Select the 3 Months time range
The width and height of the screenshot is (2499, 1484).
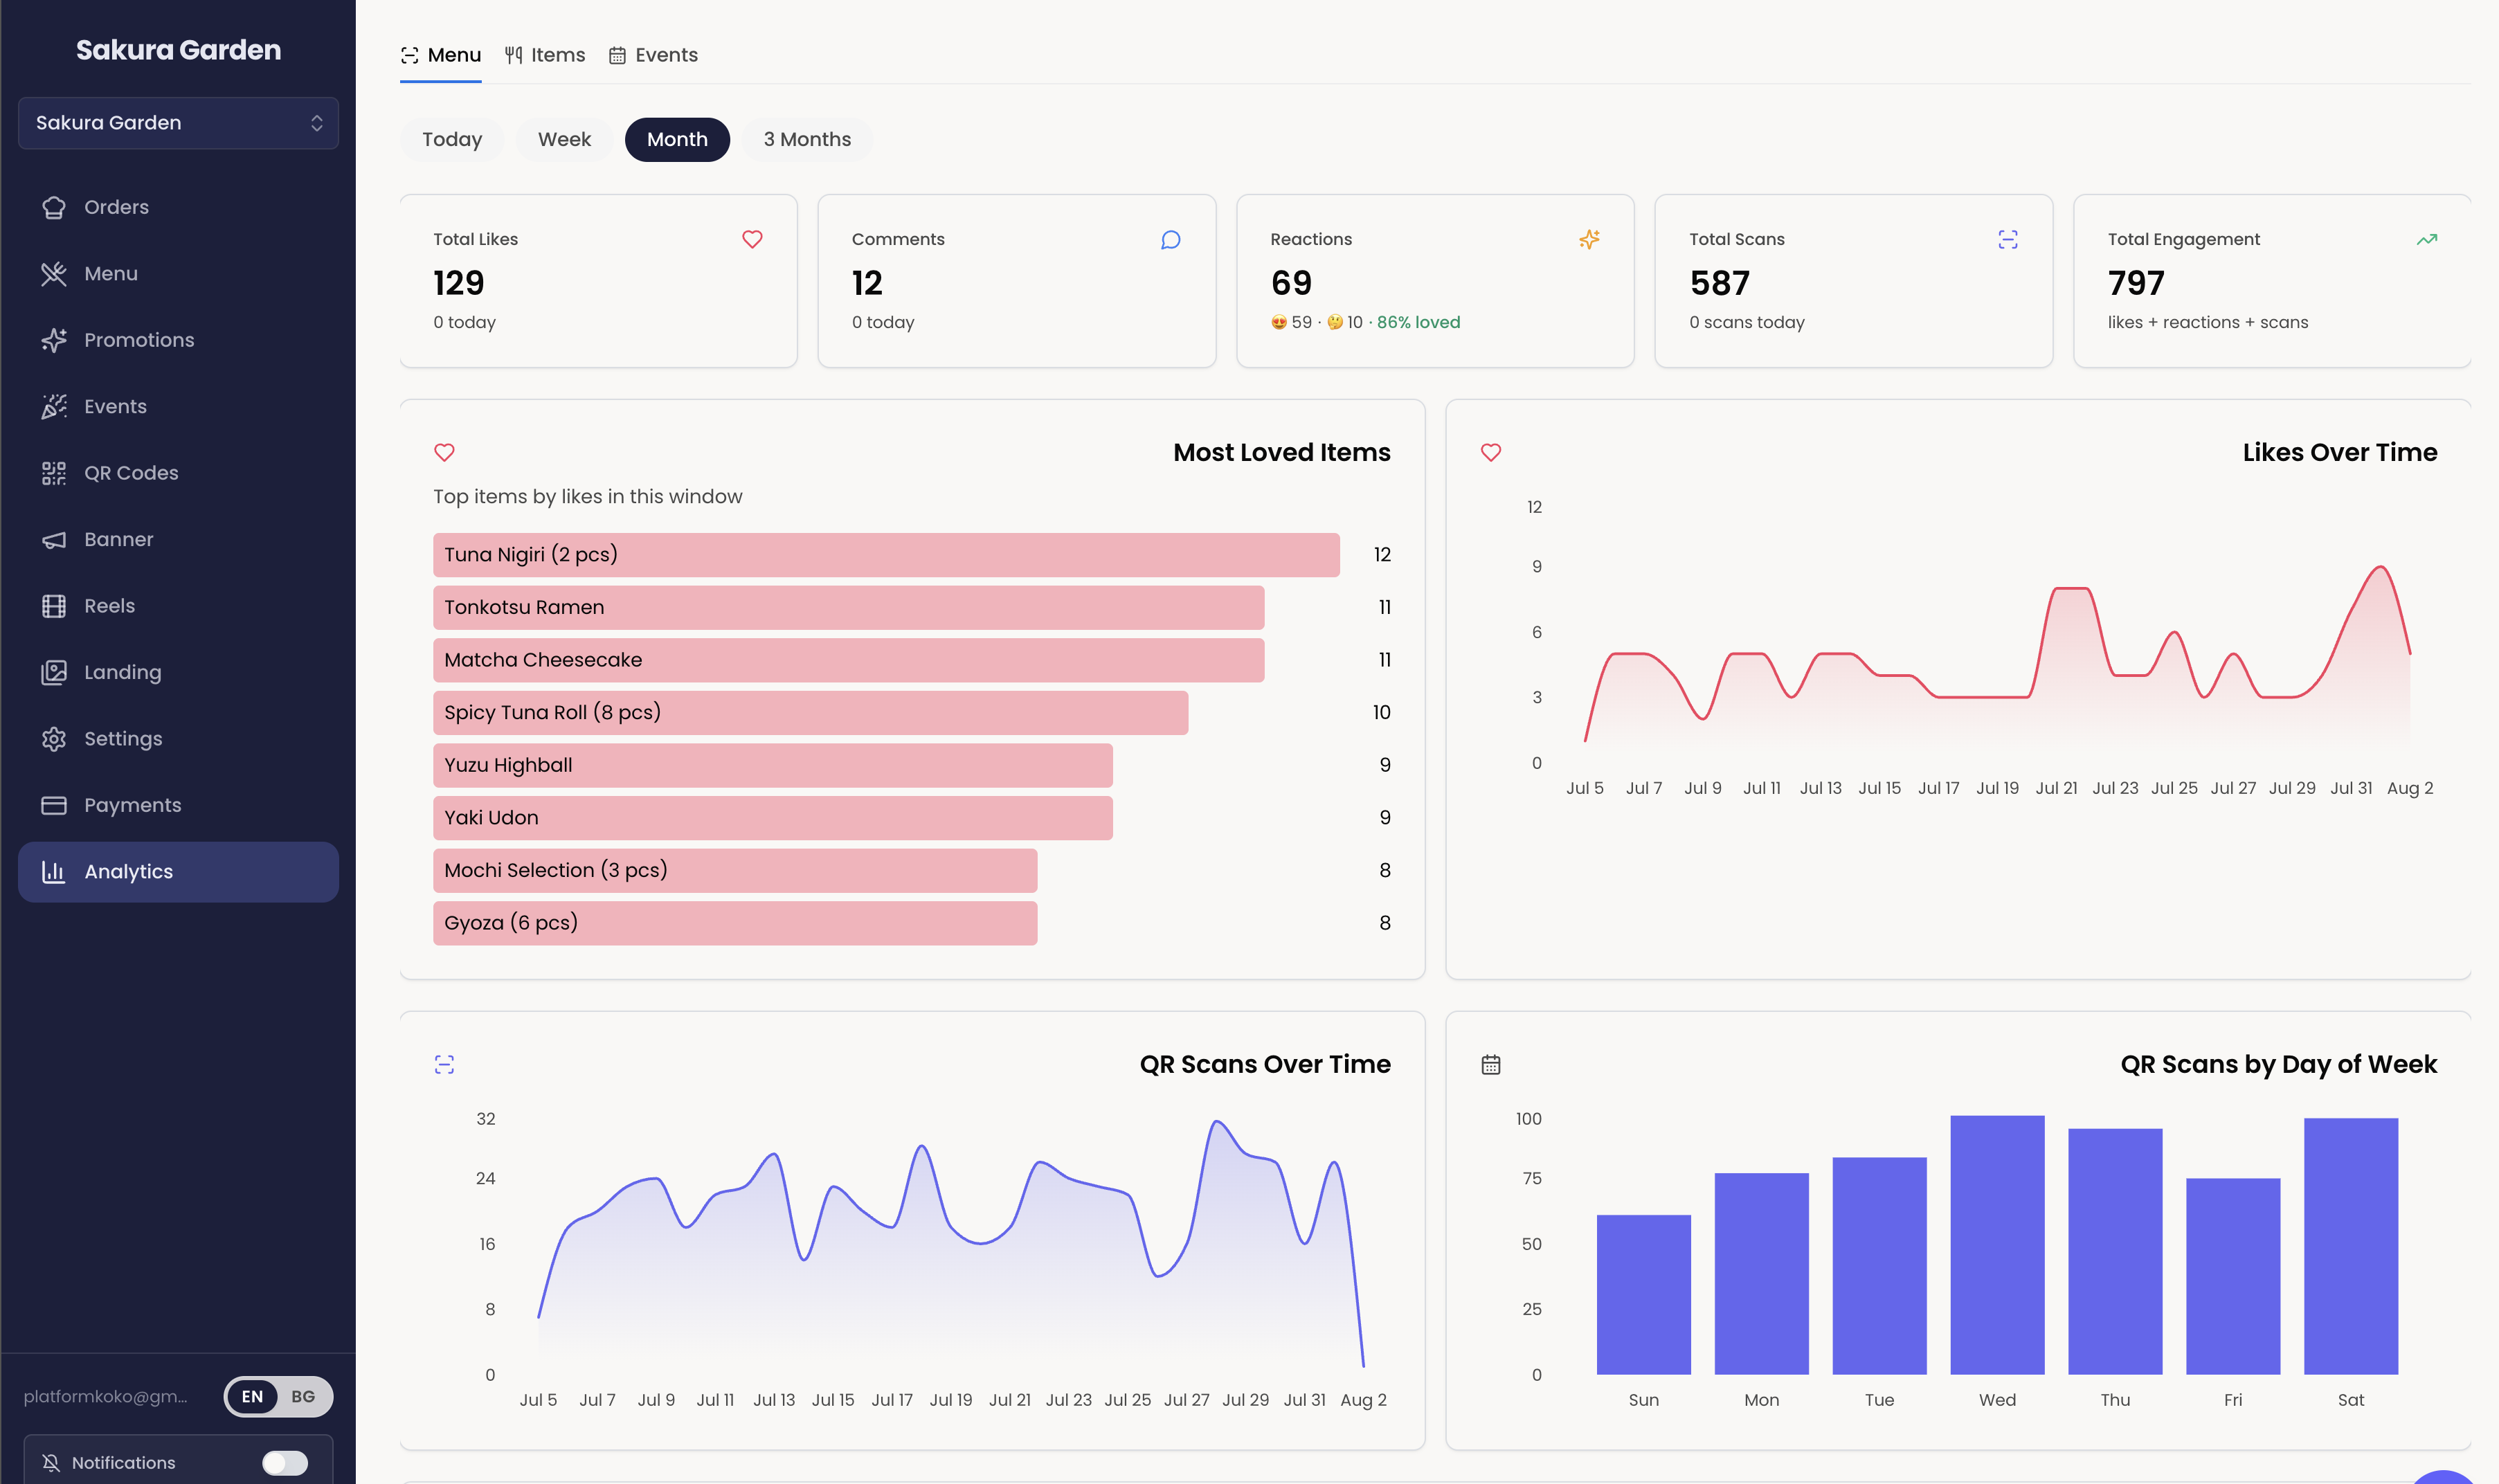(x=807, y=139)
